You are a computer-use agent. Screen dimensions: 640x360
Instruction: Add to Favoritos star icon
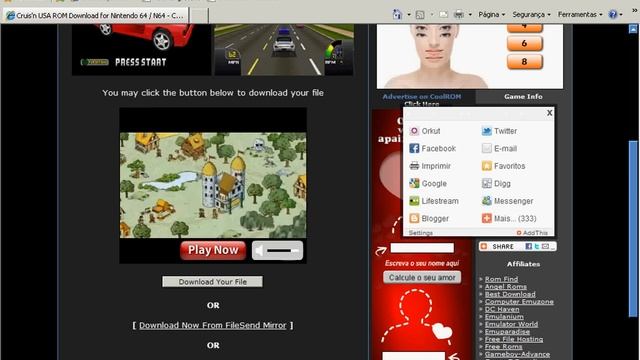coord(487,166)
